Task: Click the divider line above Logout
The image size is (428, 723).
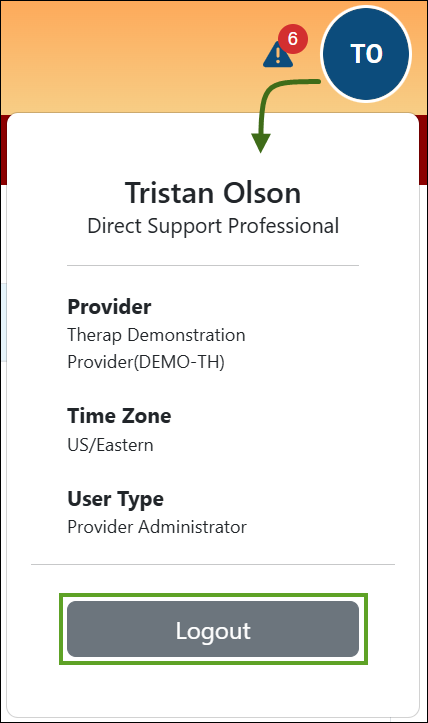Action: tap(213, 564)
